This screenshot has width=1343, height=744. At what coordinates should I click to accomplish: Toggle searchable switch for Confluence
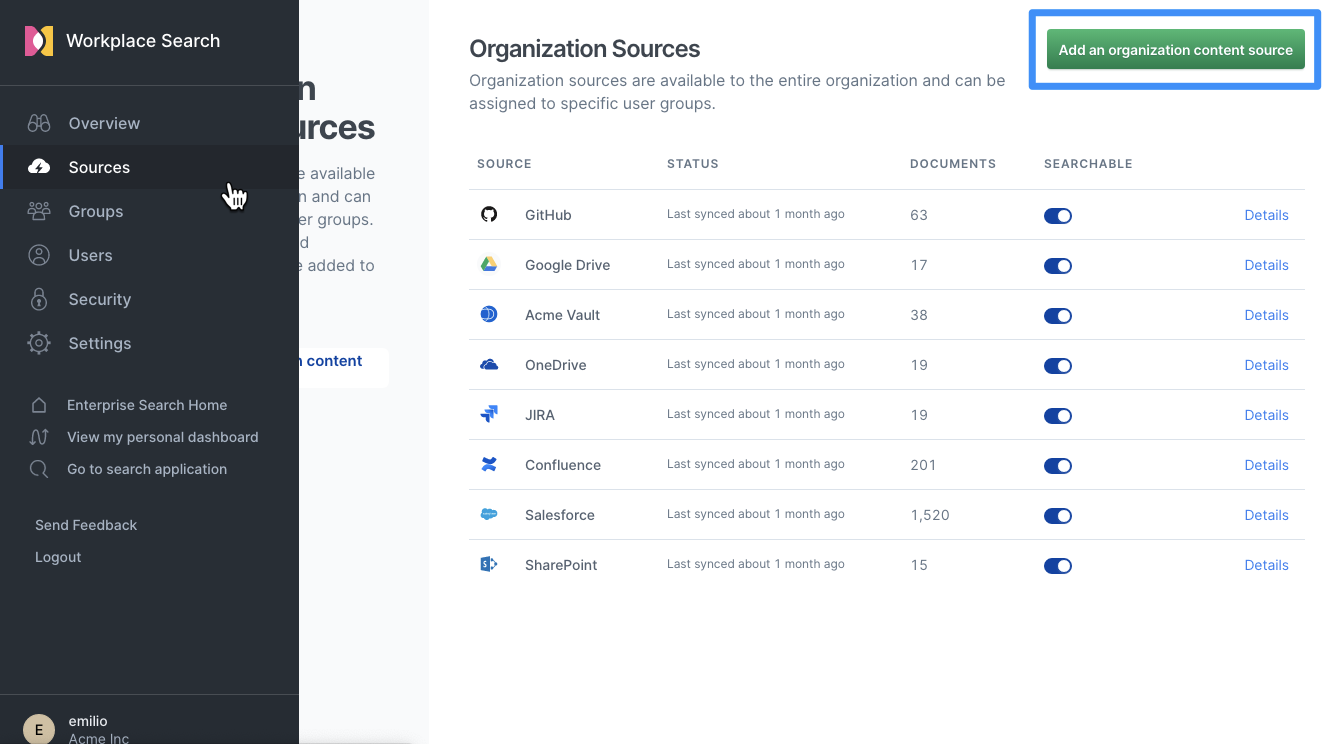(1058, 465)
